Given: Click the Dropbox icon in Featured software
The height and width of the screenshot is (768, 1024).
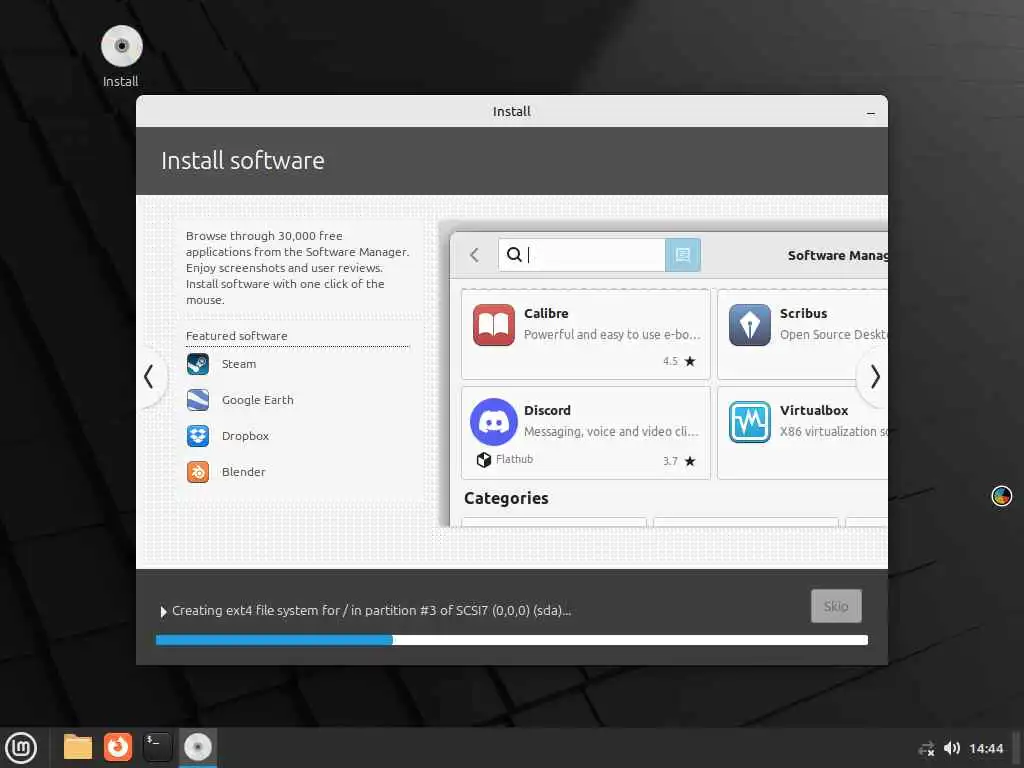Looking at the screenshot, I should click(198, 436).
